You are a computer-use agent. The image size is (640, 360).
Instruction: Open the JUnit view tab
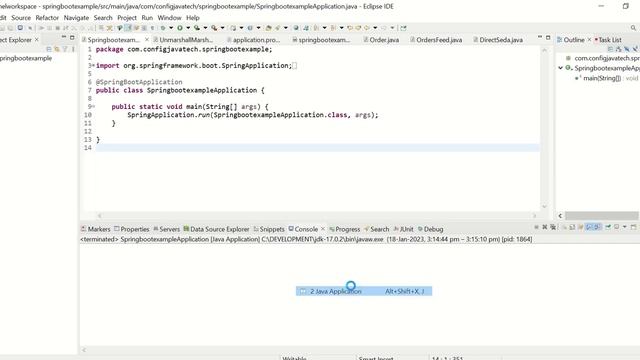(x=403, y=229)
